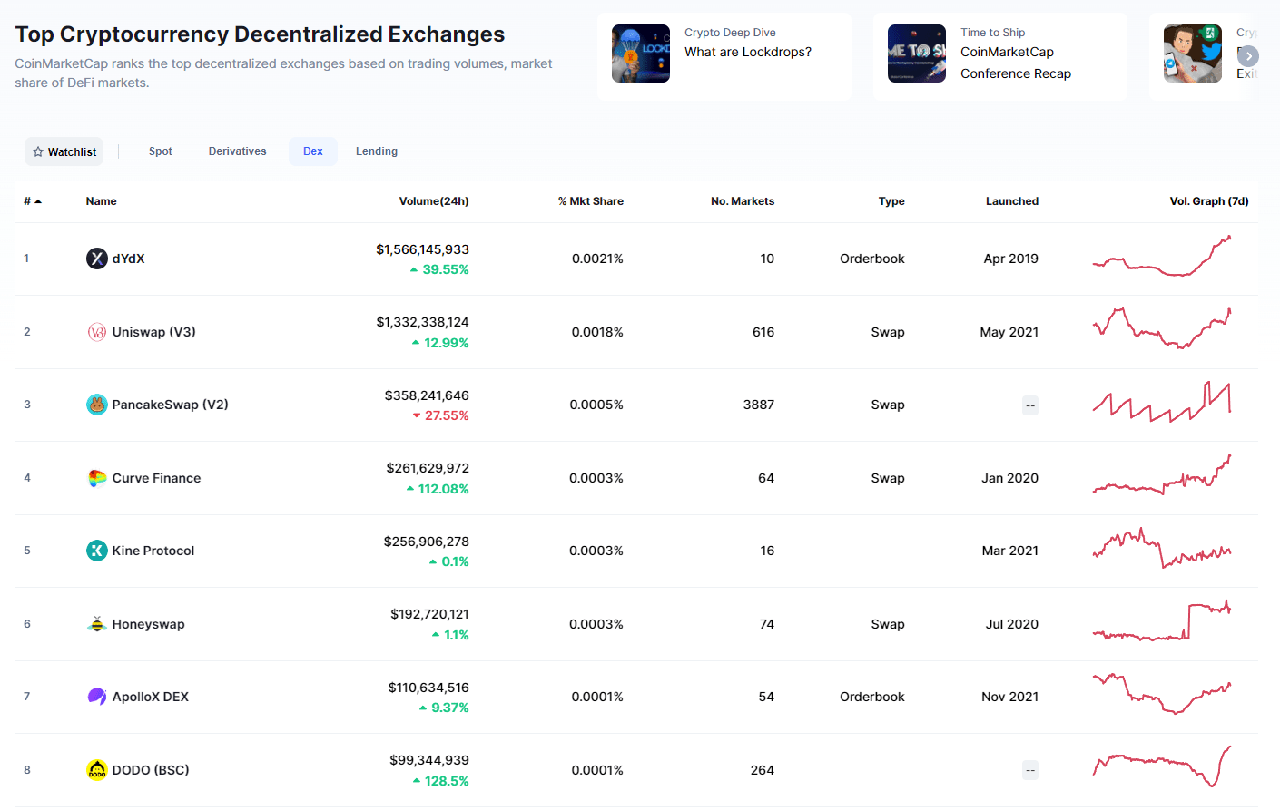Open the DODO (BSC) exchange link
The width and height of the screenshot is (1280, 810).
coord(150,770)
